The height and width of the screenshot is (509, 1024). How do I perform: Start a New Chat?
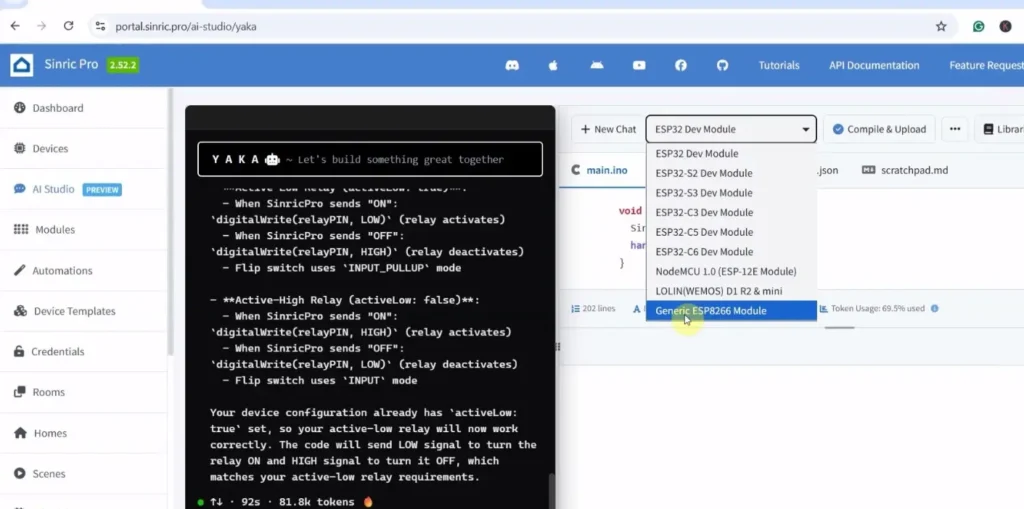(x=608, y=129)
